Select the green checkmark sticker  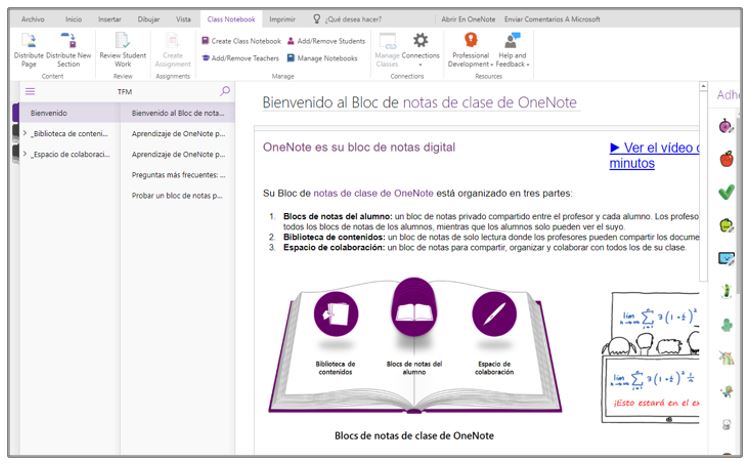point(727,191)
